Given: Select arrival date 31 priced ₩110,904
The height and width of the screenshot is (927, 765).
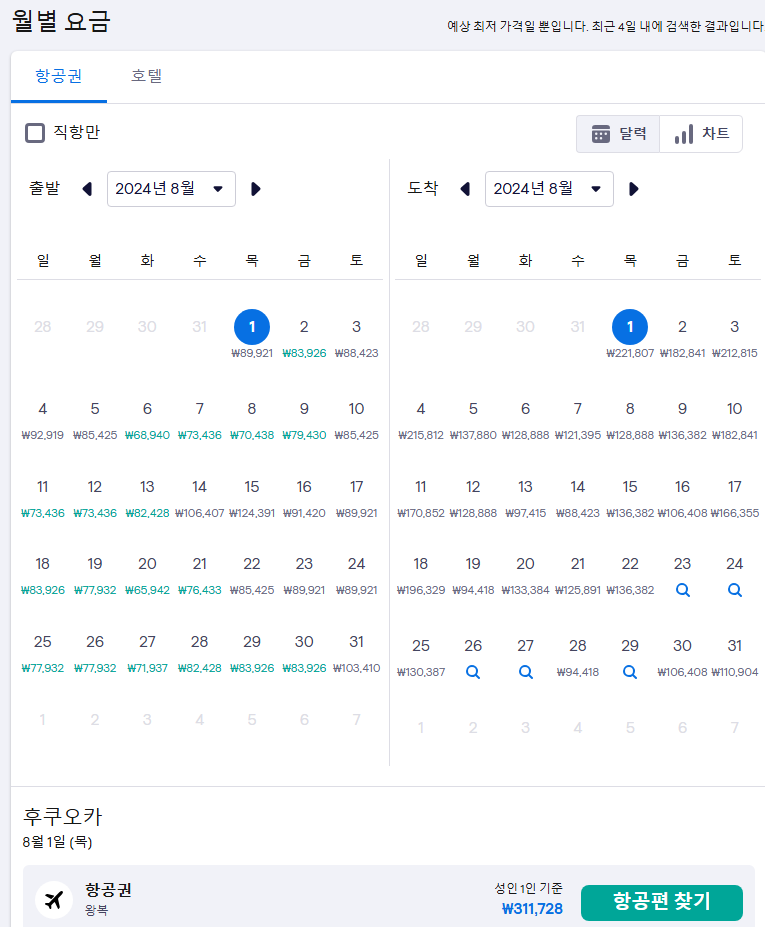Looking at the screenshot, I should [734, 657].
